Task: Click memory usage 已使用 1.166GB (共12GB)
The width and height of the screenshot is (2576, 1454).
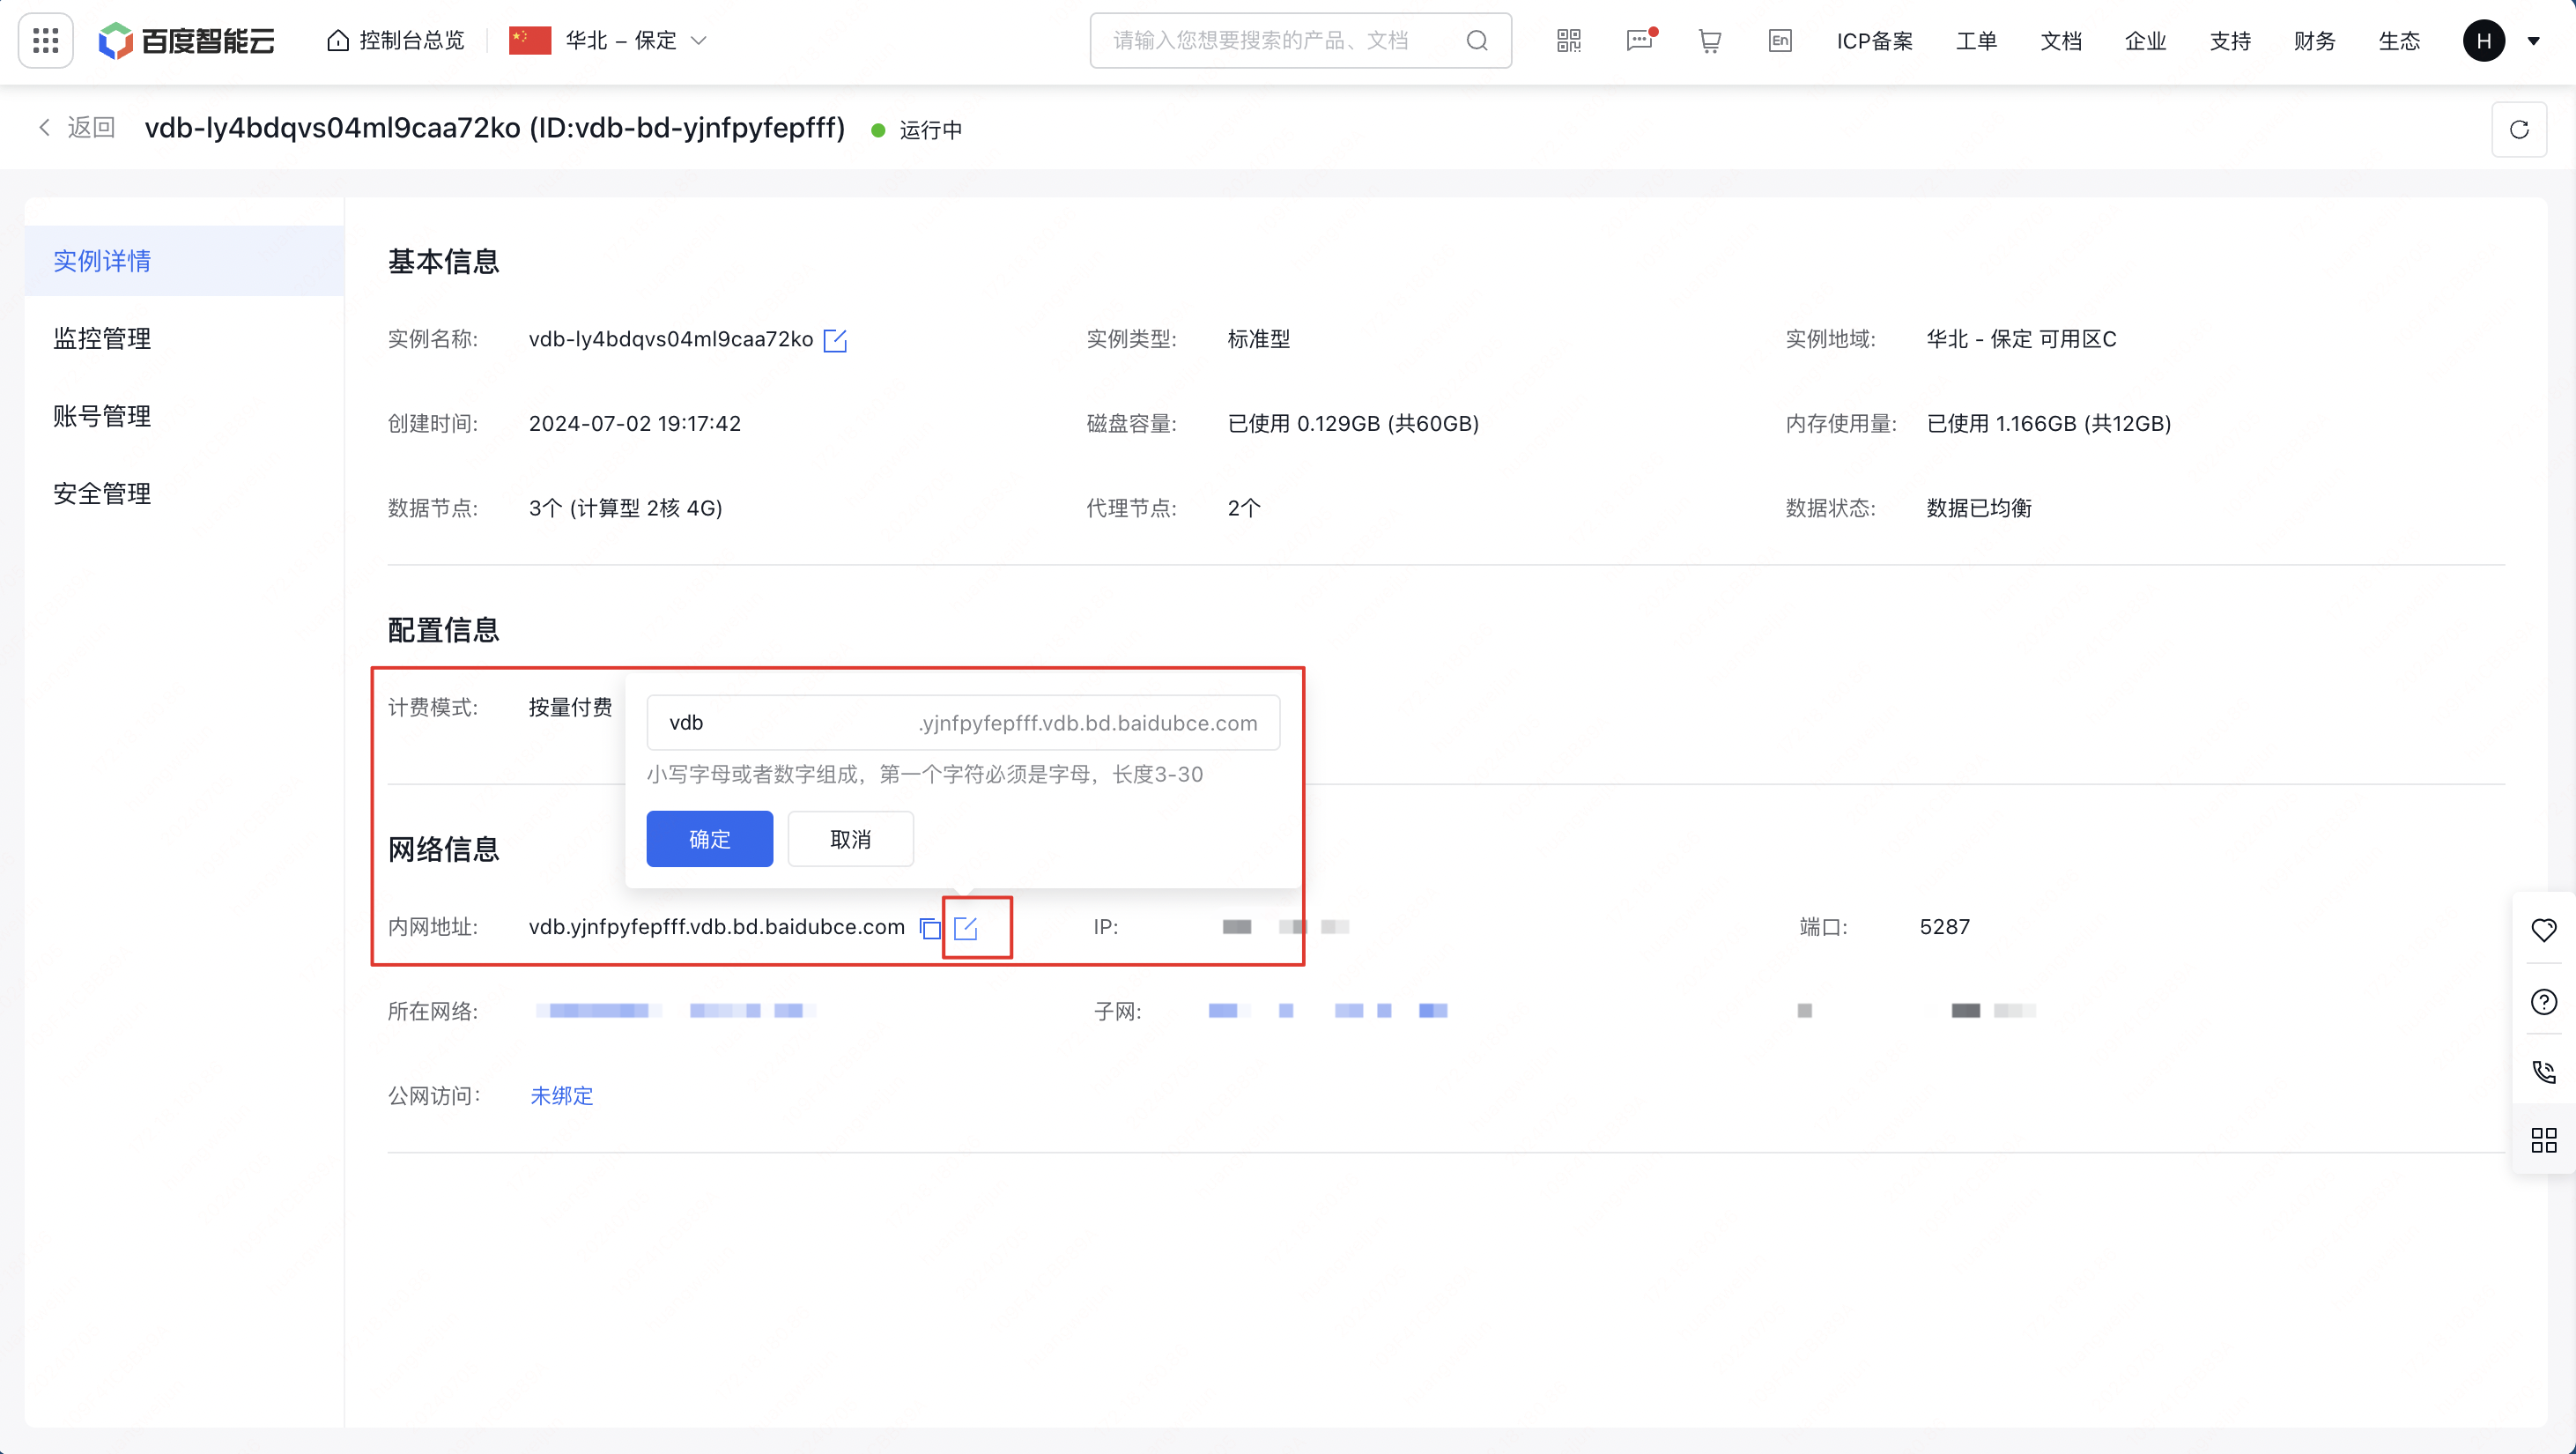Action: pyautogui.click(x=2049, y=423)
